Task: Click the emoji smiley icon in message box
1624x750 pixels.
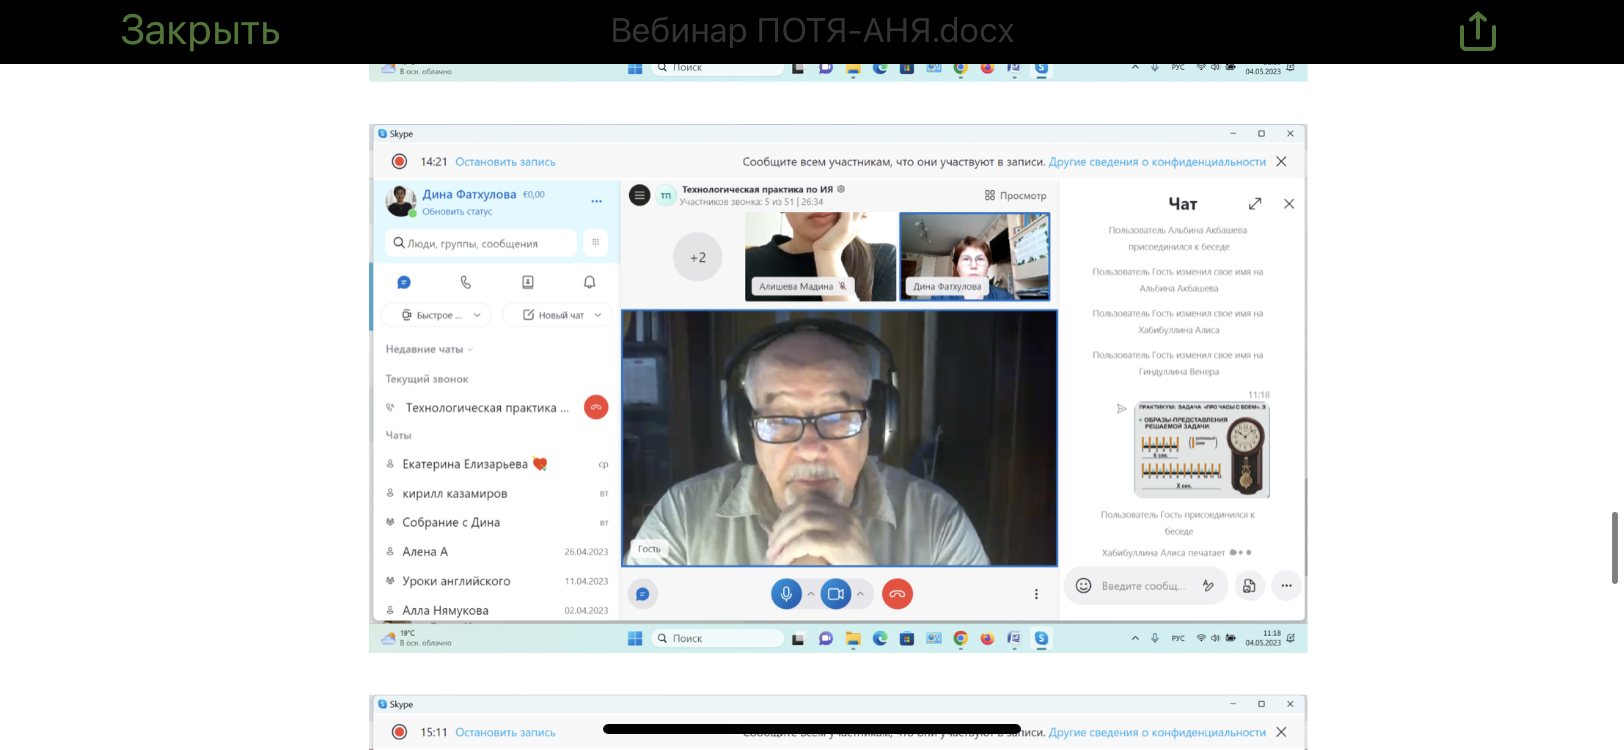Action: pos(1083,586)
